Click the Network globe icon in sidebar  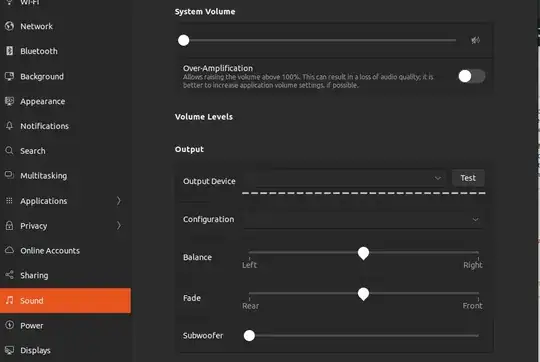point(10,26)
